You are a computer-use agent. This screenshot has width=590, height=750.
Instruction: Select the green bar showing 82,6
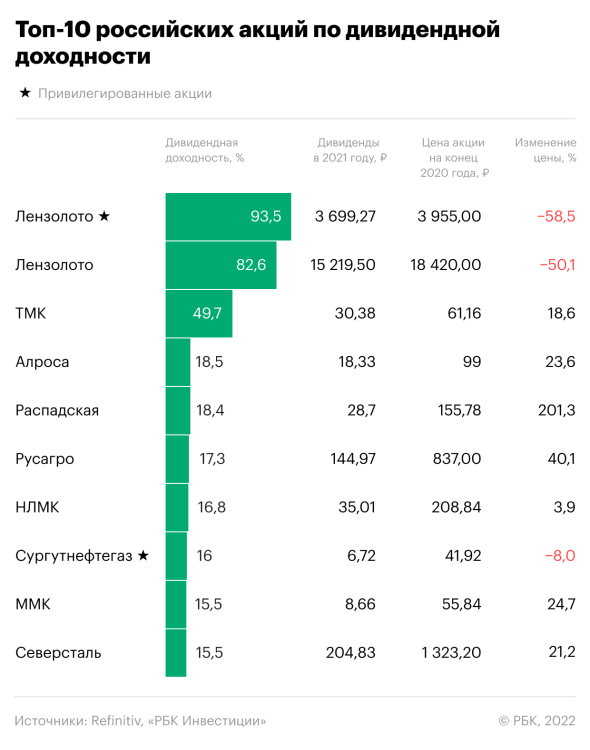pos(221,265)
